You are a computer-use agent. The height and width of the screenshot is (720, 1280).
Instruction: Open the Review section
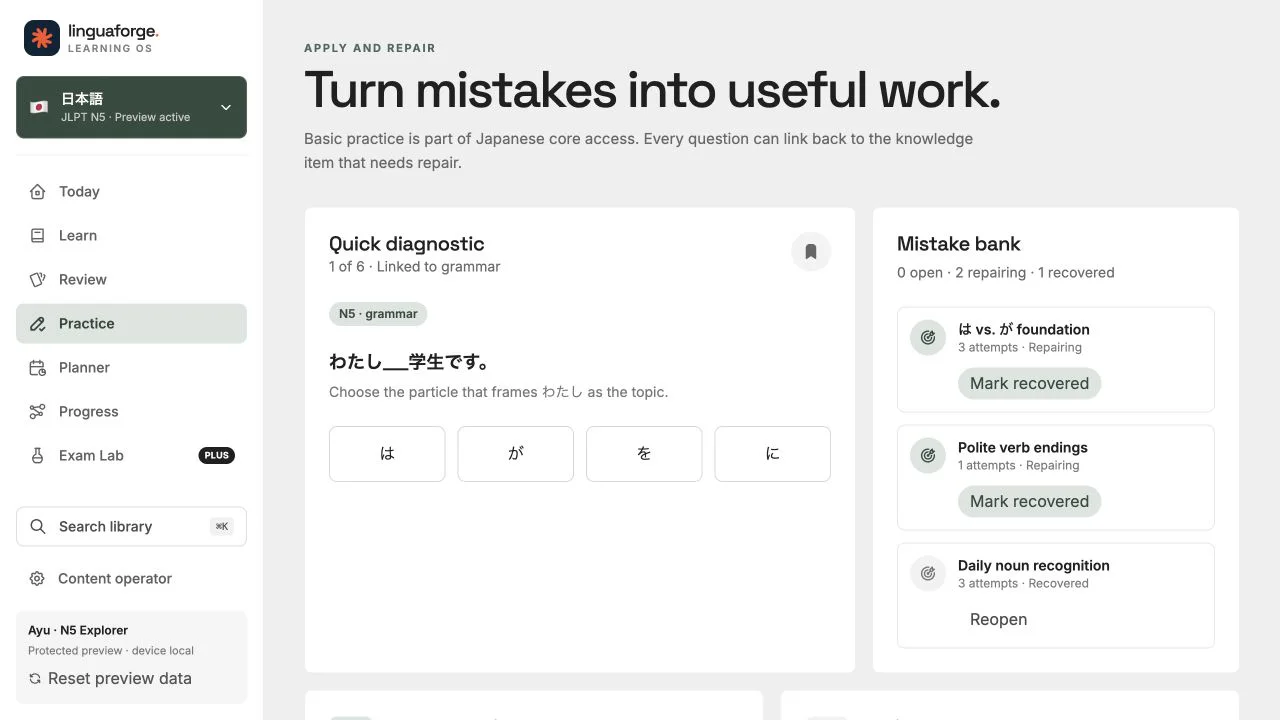click(131, 280)
